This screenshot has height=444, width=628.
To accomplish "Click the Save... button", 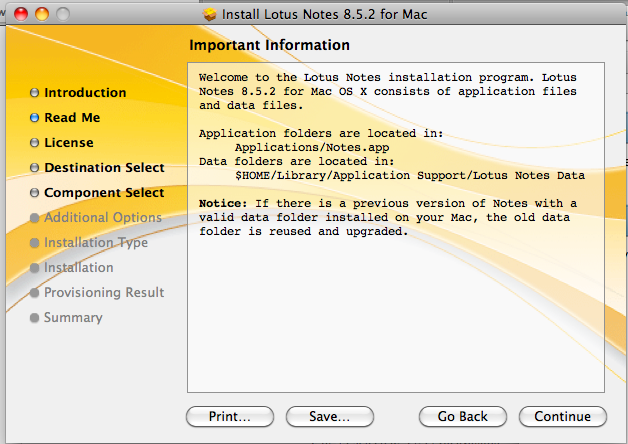I will [330, 416].
